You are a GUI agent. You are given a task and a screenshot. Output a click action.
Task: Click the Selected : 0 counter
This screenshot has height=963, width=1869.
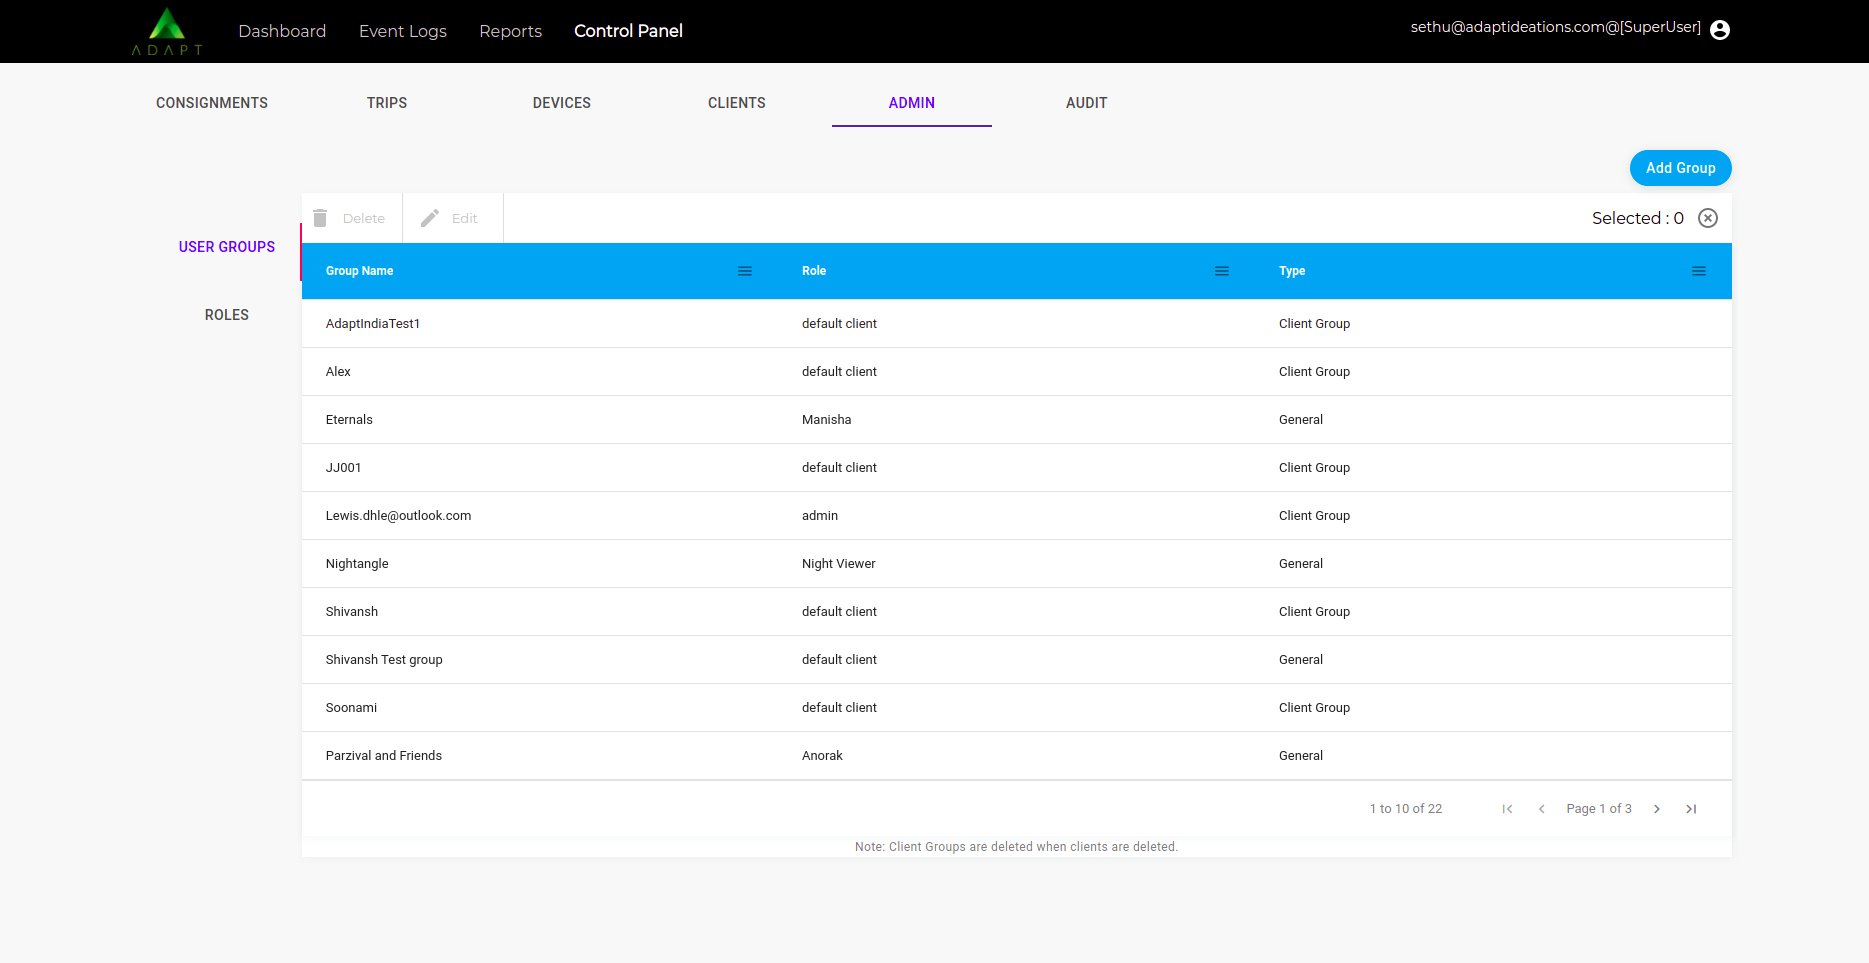[1638, 218]
